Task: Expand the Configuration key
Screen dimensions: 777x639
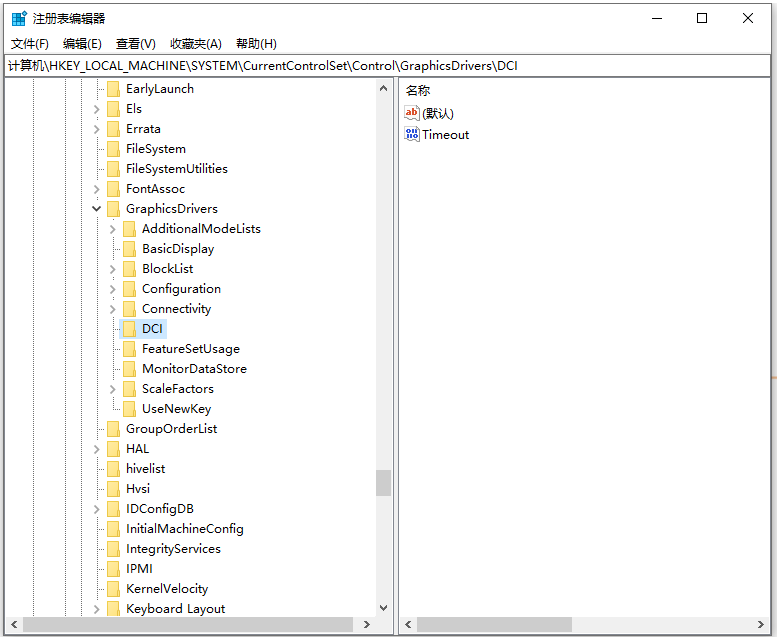Action: (x=113, y=289)
